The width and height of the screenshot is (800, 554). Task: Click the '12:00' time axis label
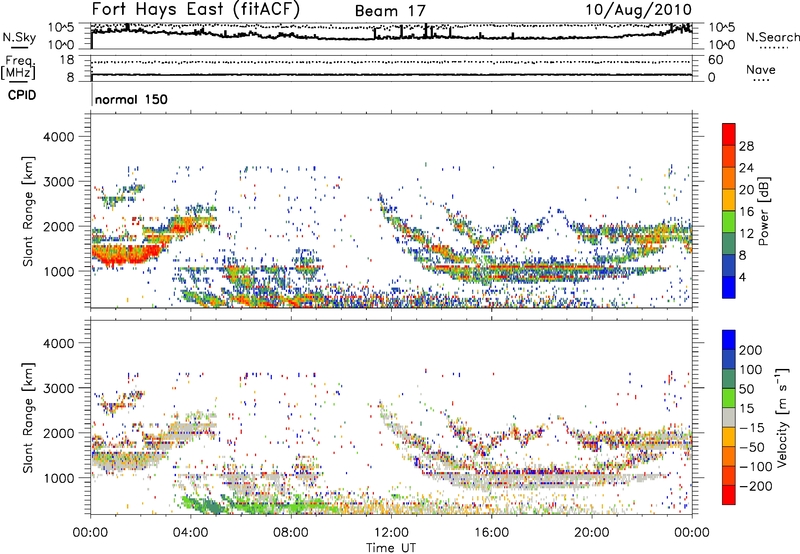(391, 533)
